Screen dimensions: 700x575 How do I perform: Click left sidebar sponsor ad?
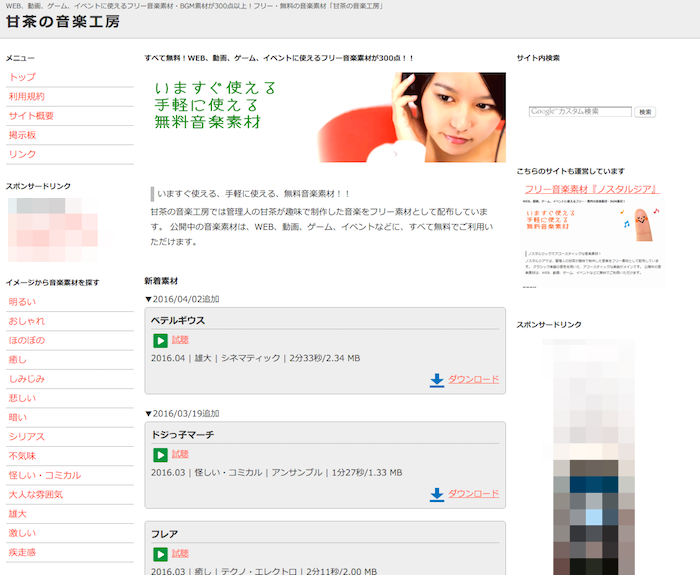coord(53,230)
